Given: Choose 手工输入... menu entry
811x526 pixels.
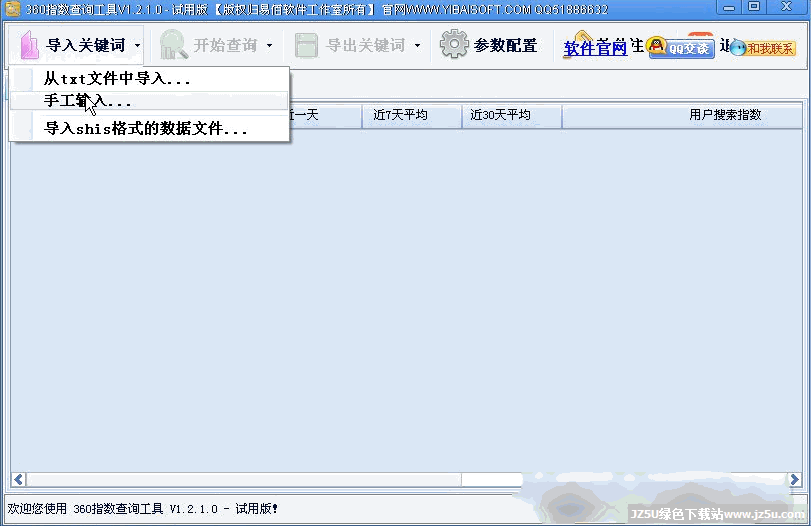Looking at the screenshot, I should point(149,101).
